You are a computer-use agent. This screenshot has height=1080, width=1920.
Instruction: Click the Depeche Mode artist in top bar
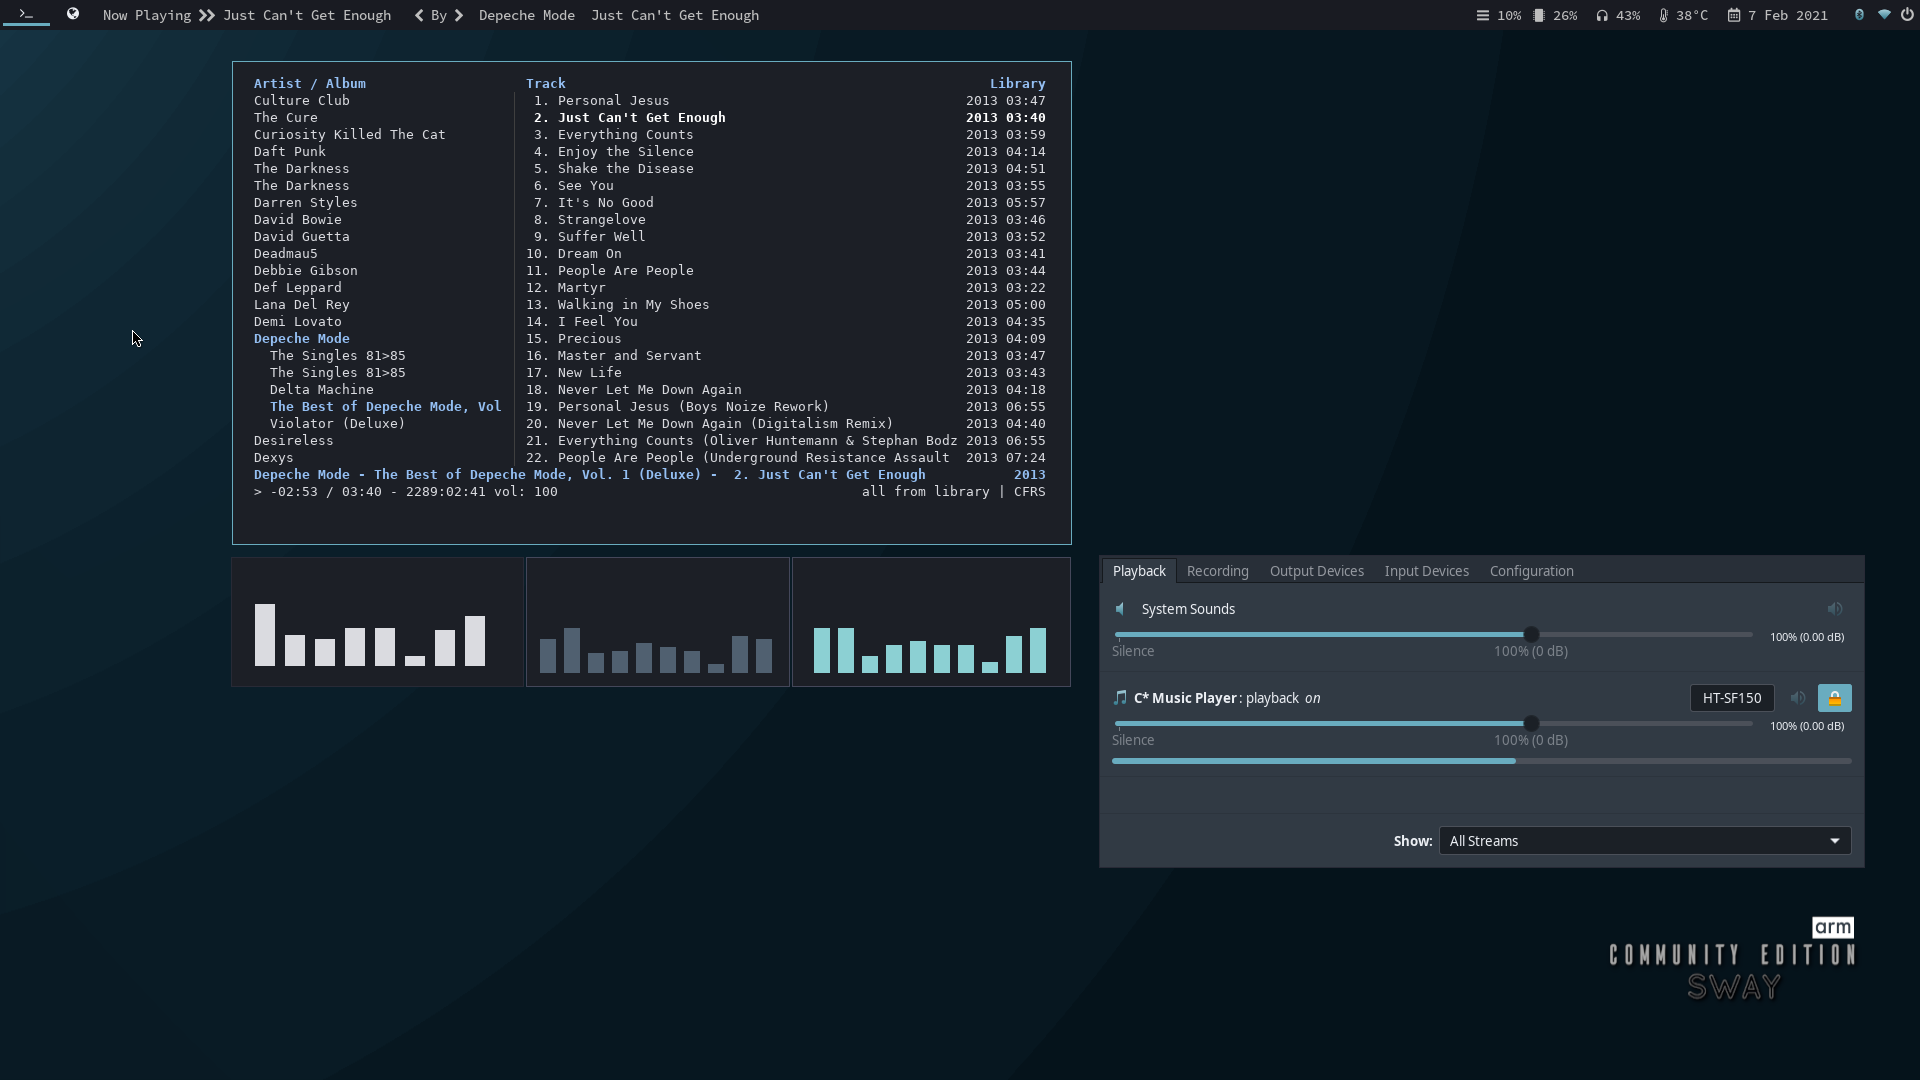527,15
